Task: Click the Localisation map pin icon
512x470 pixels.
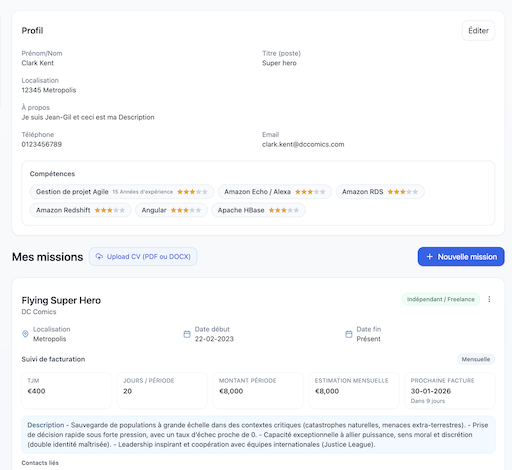Action: tap(25, 334)
